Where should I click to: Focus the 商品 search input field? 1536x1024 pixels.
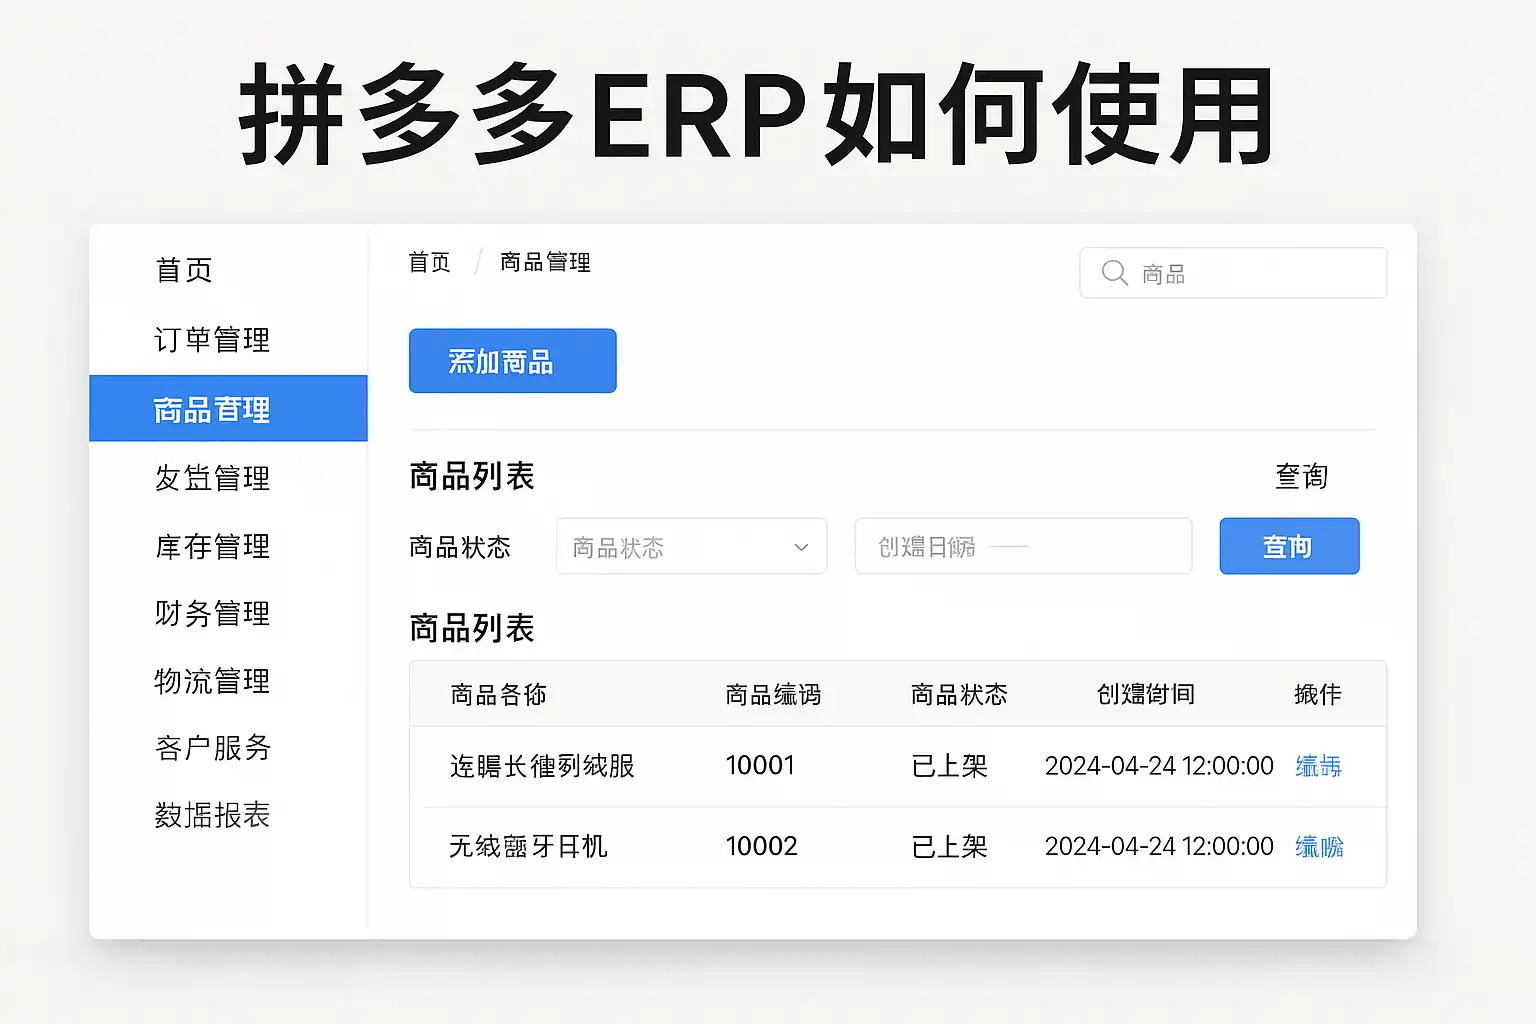pyautogui.click(x=1233, y=273)
